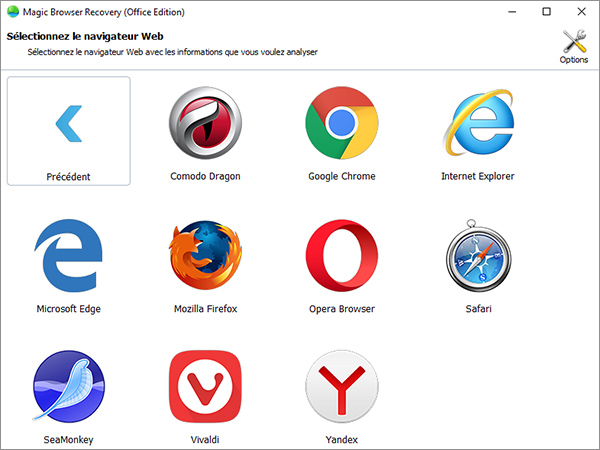Click the SeaMonkey text label
Screen dimensions: 600x450
[x=68, y=440]
